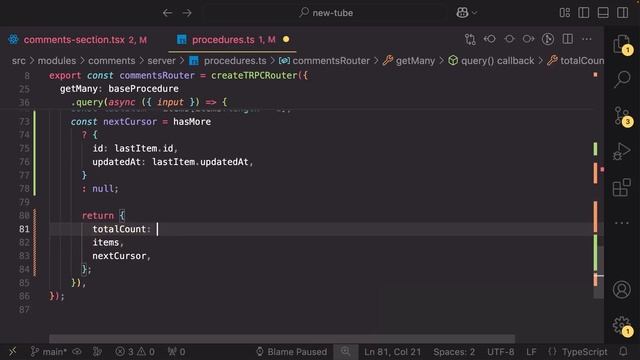Click the eye icon next to main* branch

pos(77,351)
